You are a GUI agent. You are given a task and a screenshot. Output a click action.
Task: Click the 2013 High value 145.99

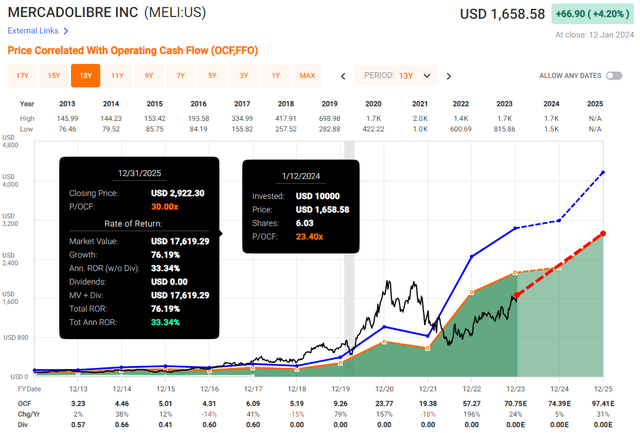coord(67,118)
